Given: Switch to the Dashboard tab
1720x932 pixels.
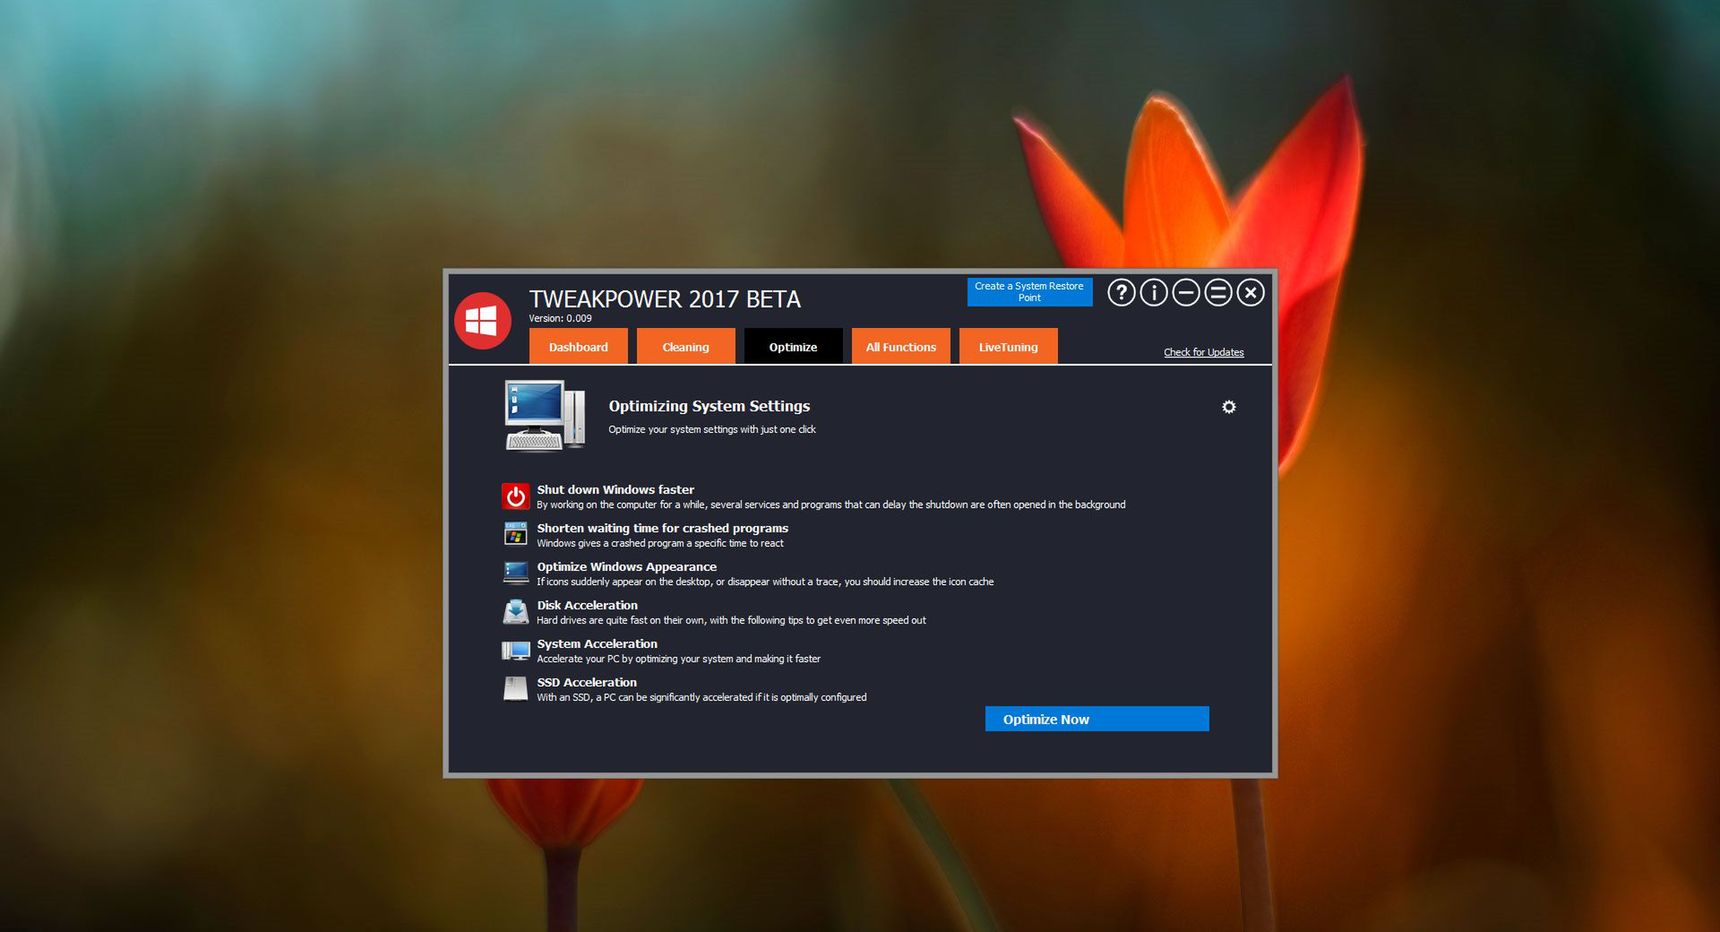Looking at the screenshot, I should coord(578,346).
